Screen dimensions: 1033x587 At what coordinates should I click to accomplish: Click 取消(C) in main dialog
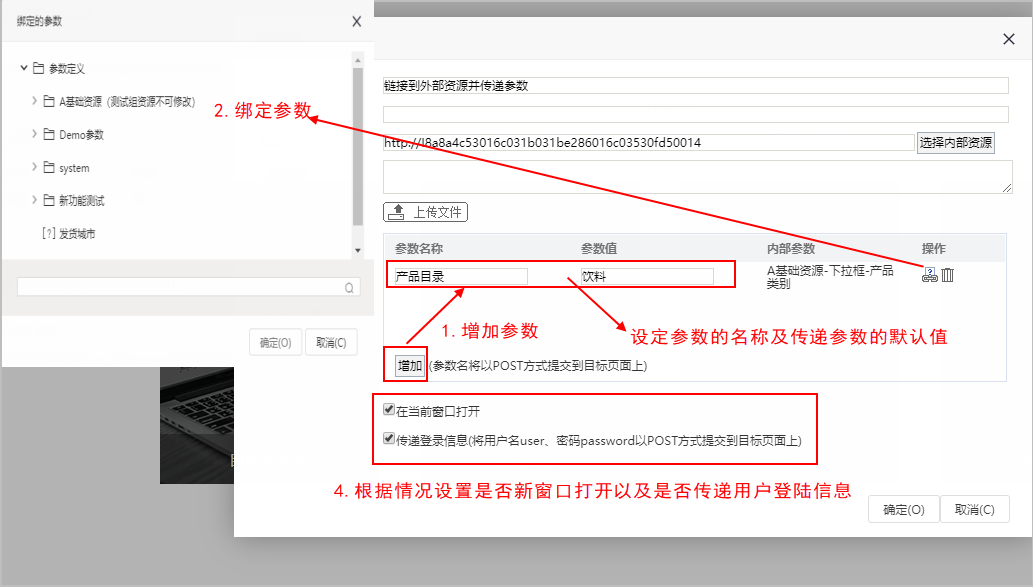coord(974,509)
